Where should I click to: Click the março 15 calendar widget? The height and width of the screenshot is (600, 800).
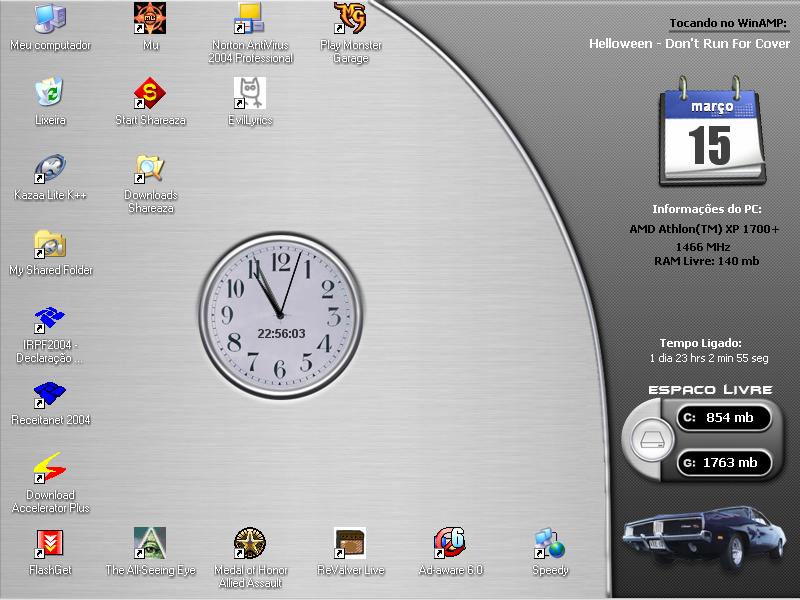pyautogui.click(x=712, y=132)
